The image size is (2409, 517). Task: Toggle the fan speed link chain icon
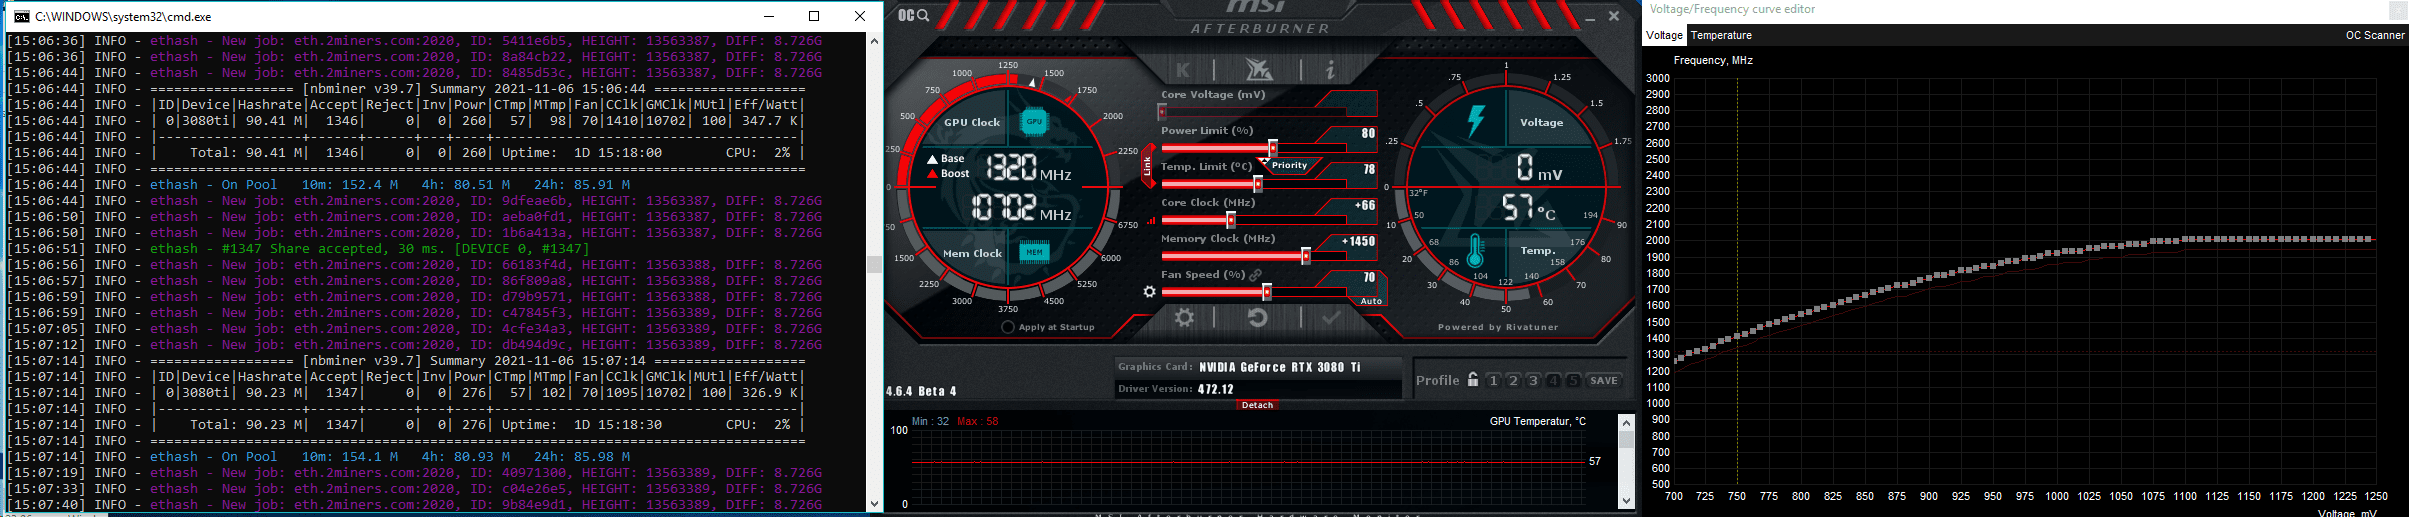click(1255, 275)
